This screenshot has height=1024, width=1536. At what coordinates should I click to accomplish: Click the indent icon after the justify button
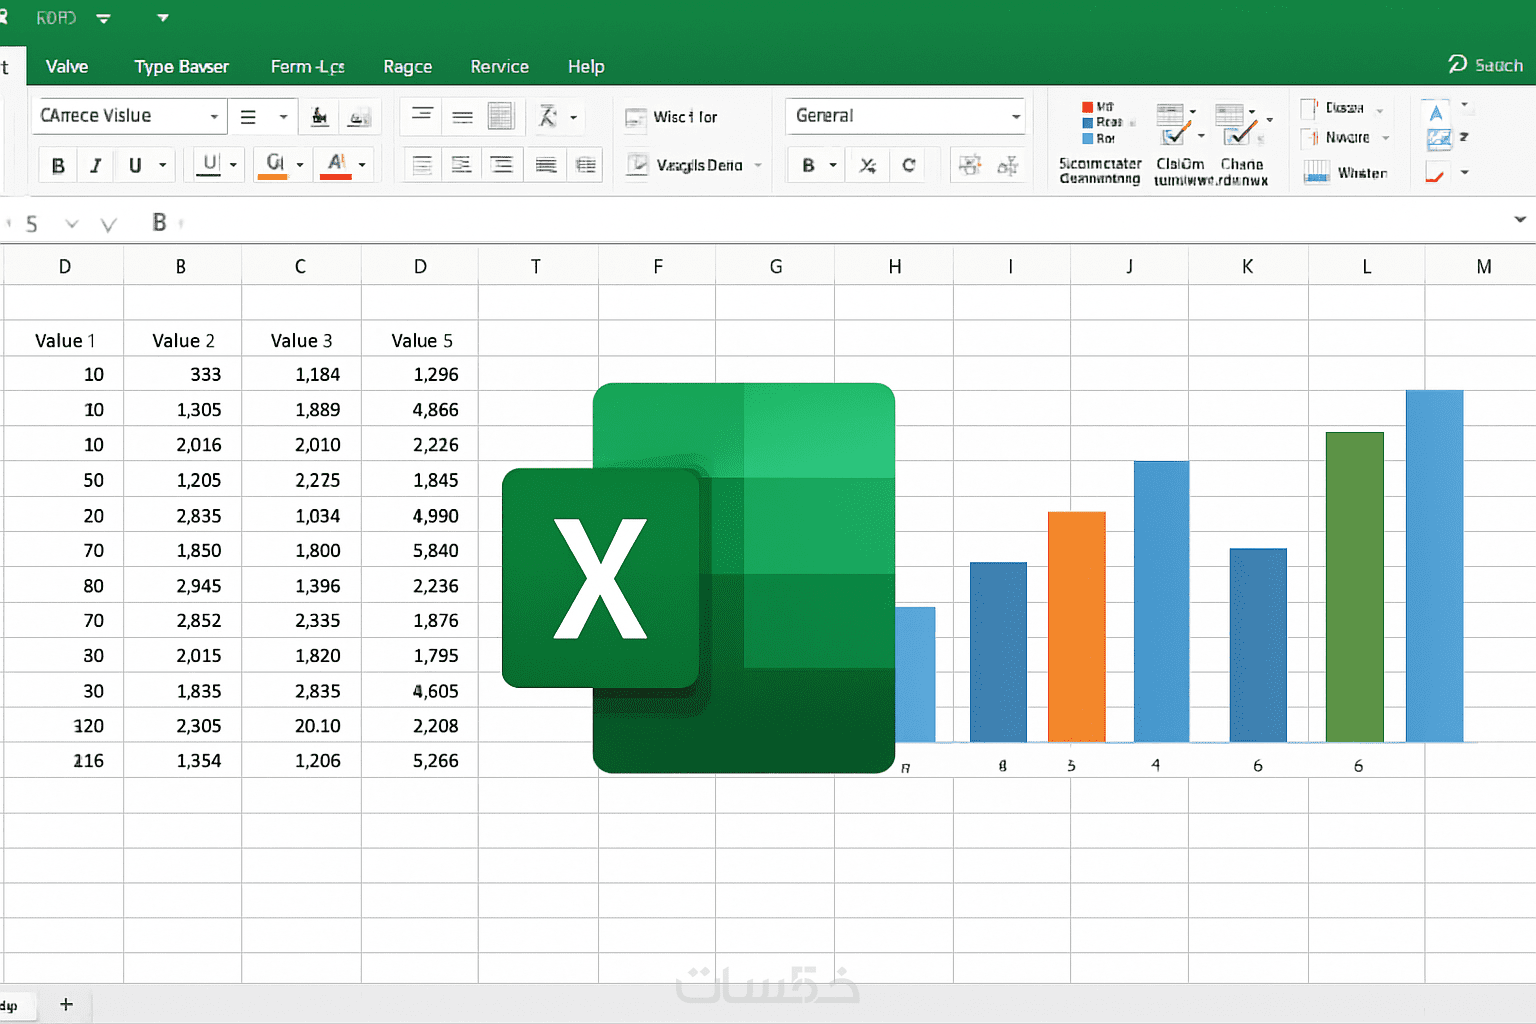click(x=586, y=165)
